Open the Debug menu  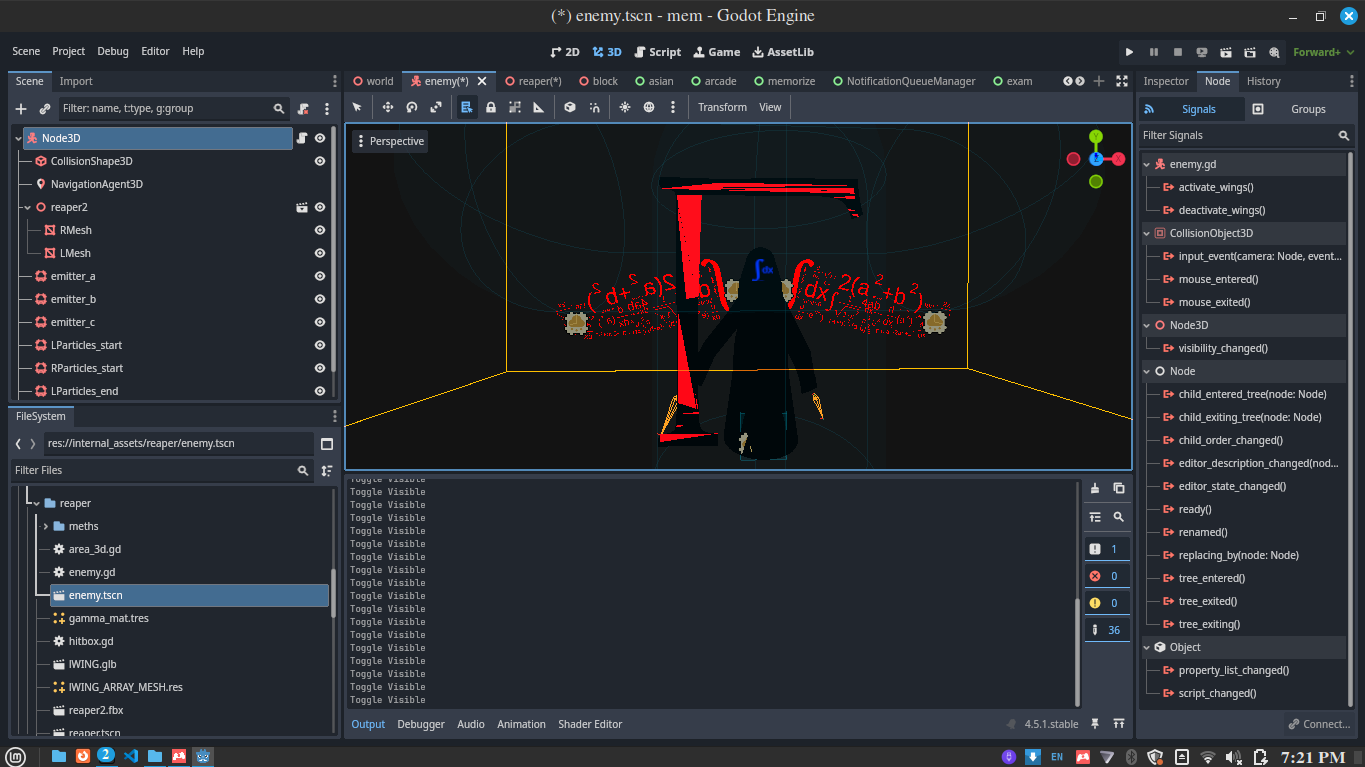pos(113,51)
